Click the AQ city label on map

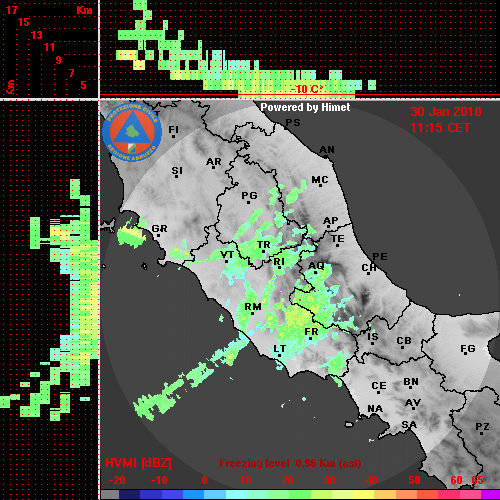click(x=316, y=266)
